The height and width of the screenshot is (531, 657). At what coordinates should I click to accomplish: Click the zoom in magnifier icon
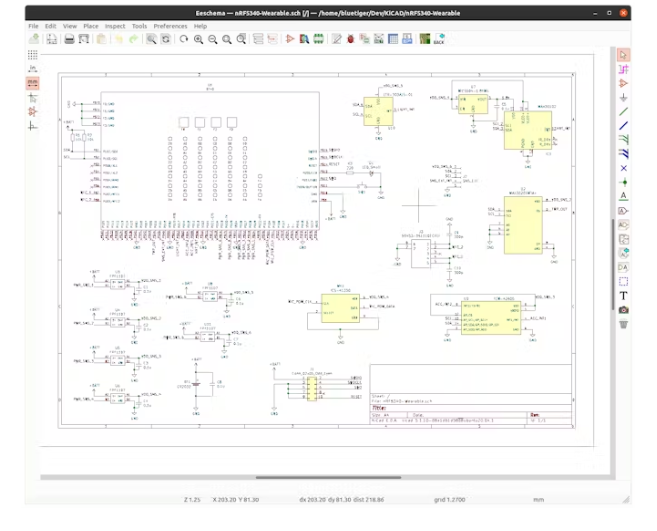[x=199, y=39]
